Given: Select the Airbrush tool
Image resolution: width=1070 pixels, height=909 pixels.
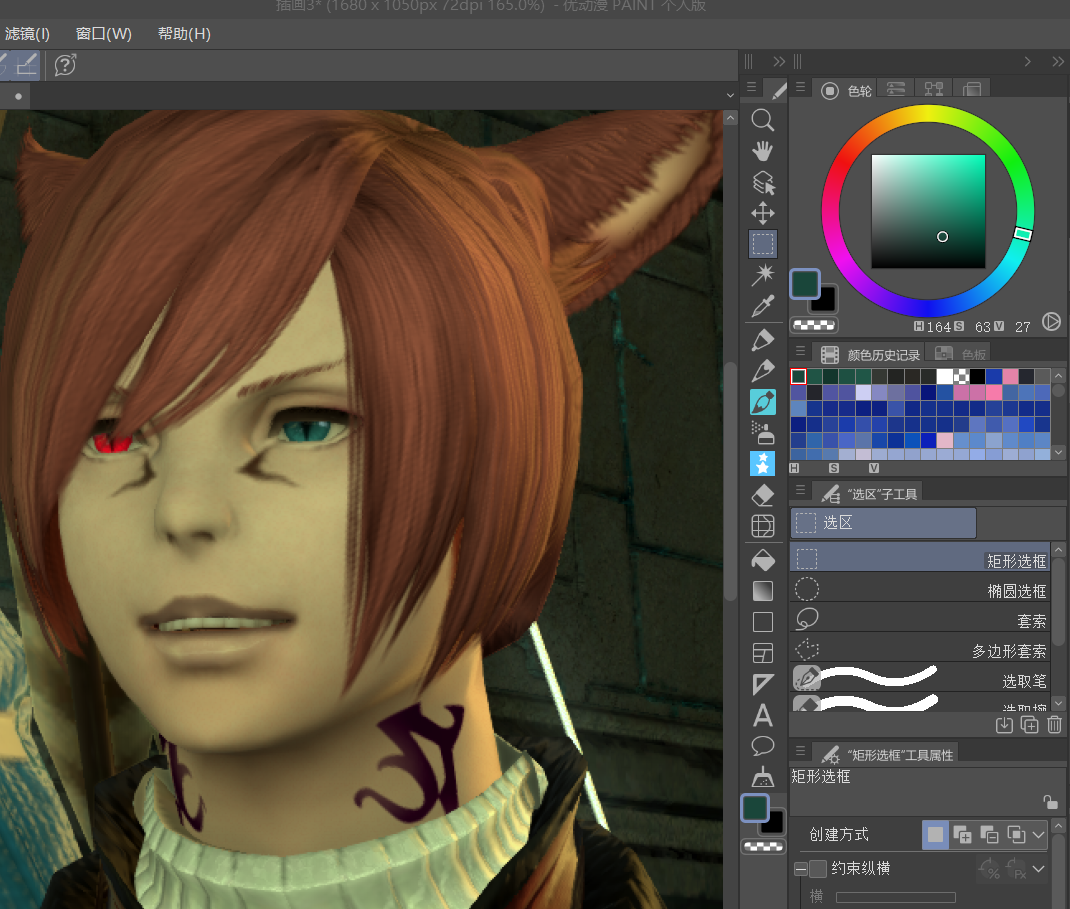Looking at the screenshot, I should (x=762, y=433).
